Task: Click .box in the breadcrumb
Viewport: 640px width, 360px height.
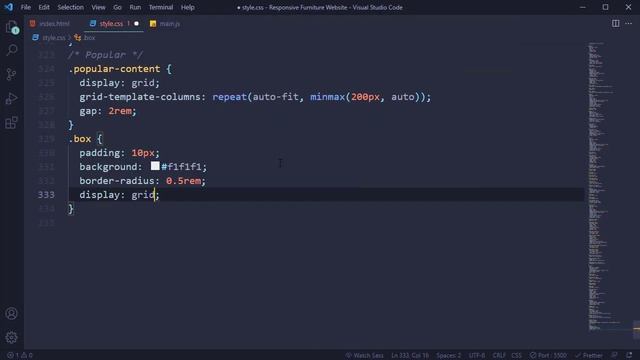Action: pos(89,38)
